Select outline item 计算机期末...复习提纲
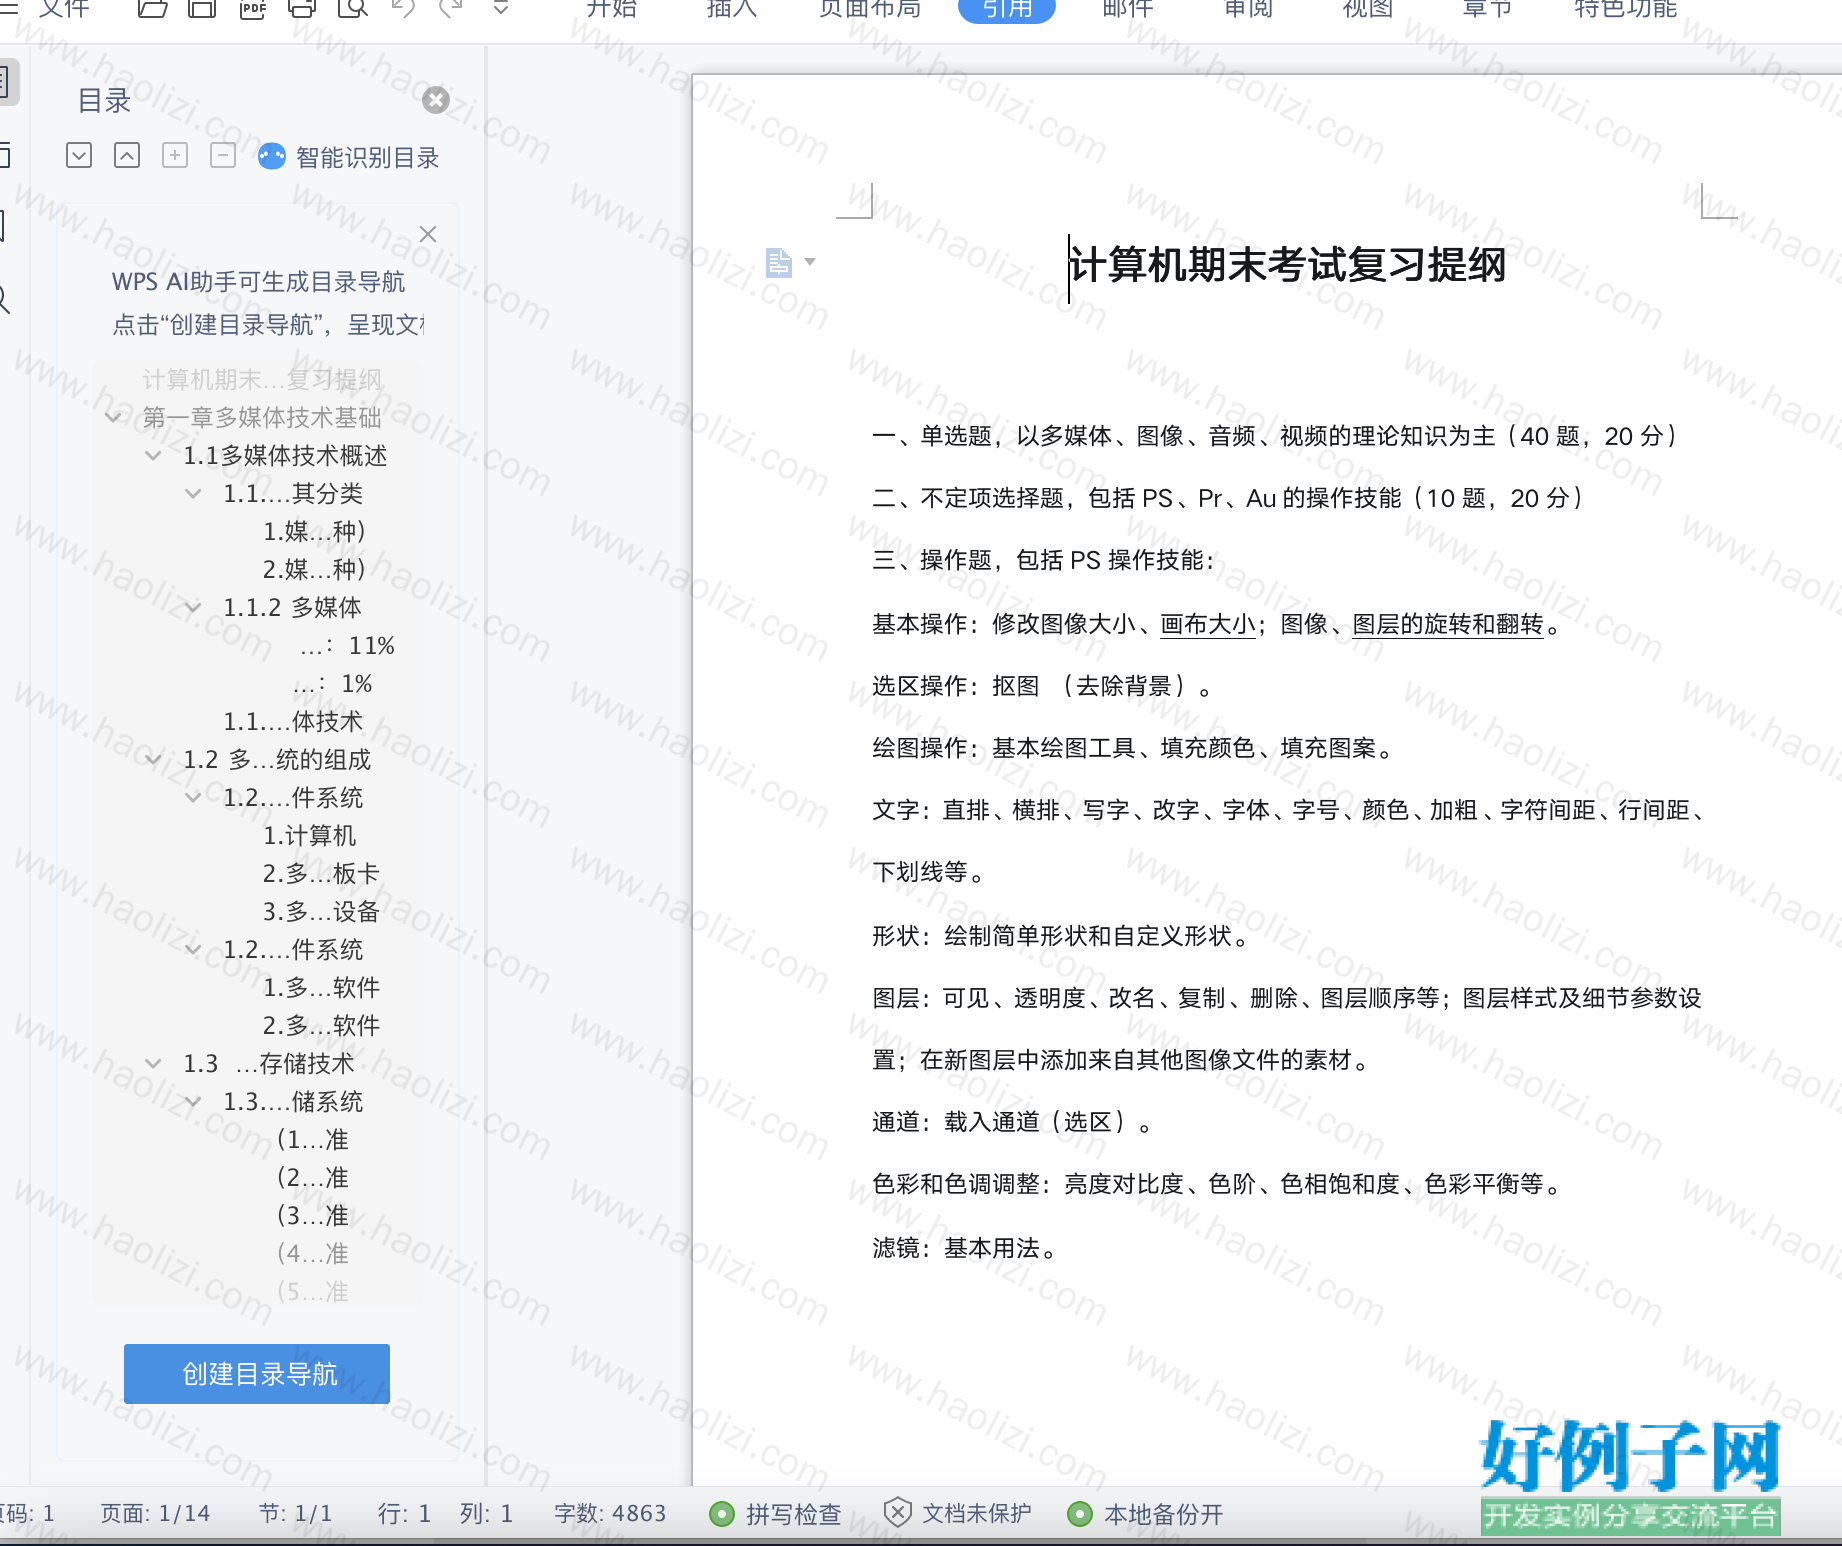Image resolution: width=1842 pixels, height=1546 pixels. [x=262, y=379]
